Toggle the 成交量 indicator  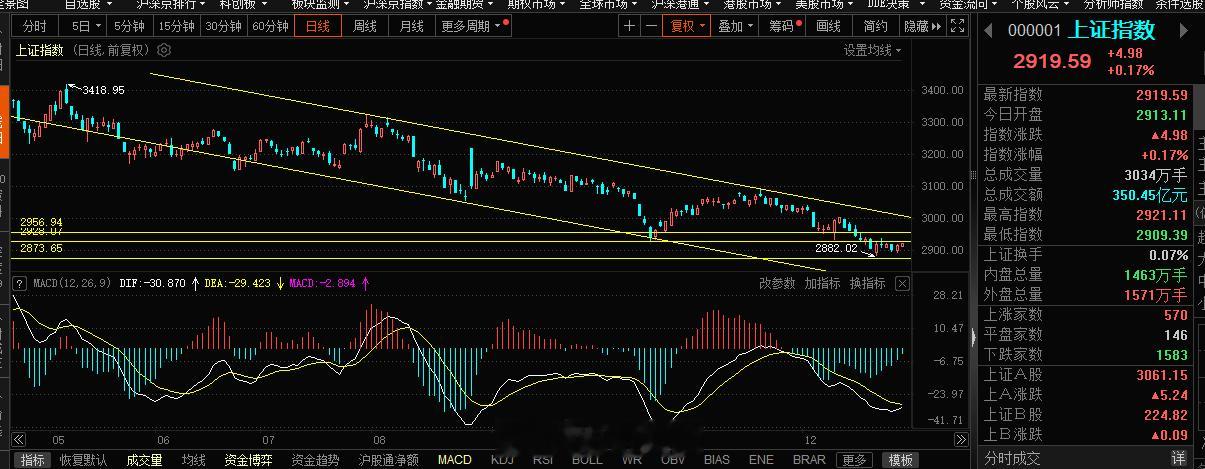[x=144, y=460]
